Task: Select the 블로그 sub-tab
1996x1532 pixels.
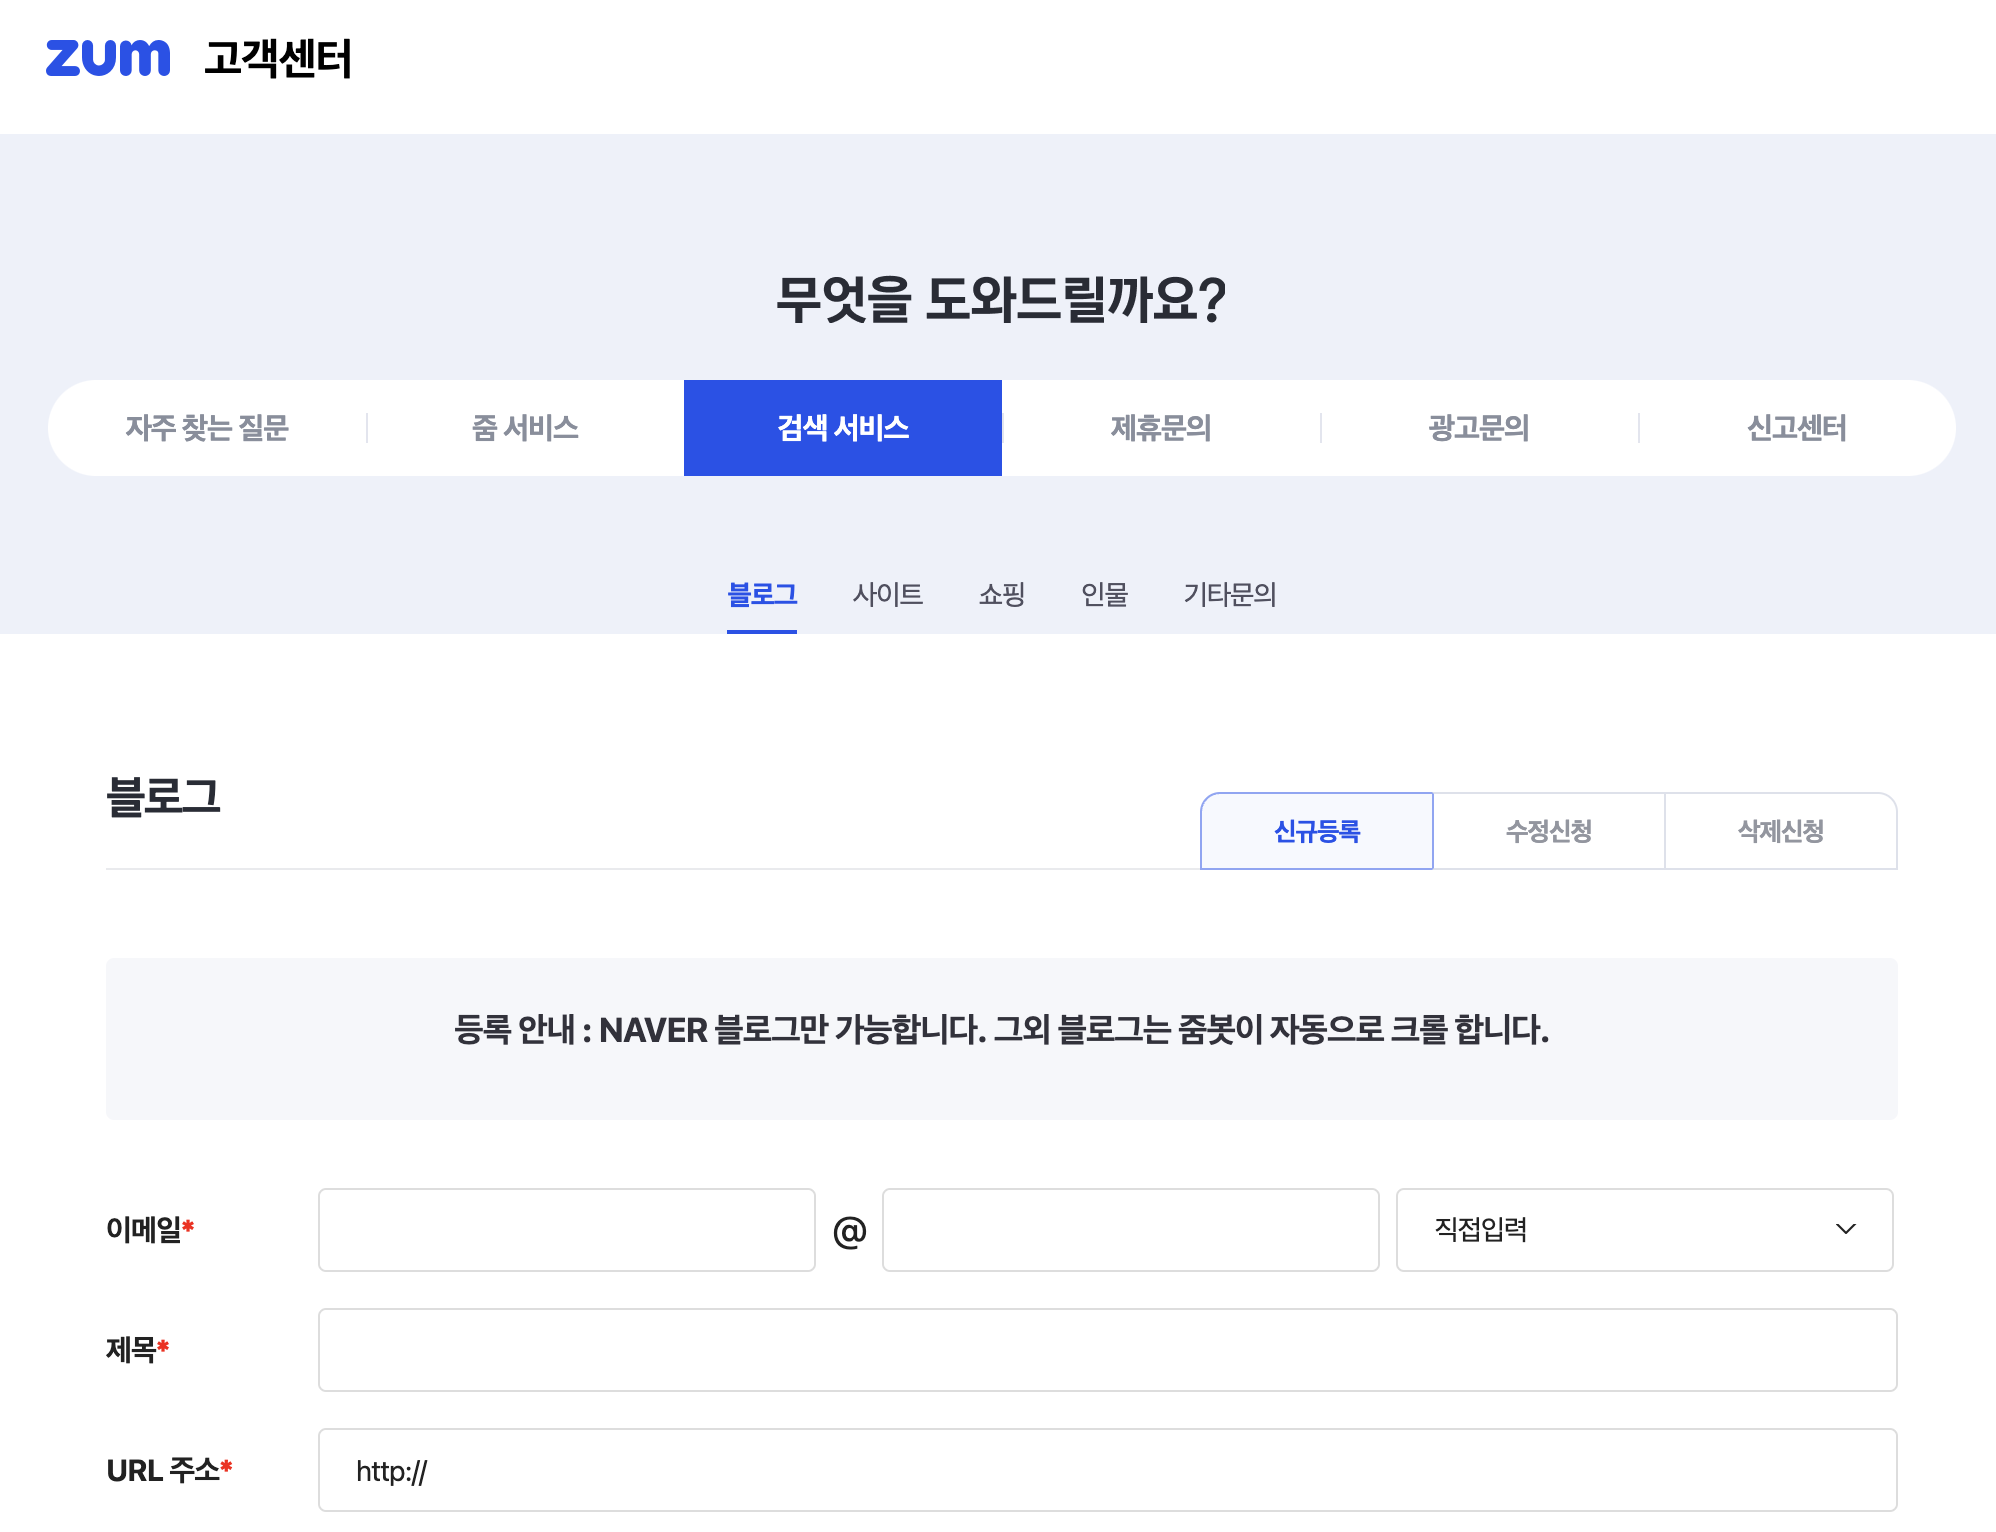Action: pos(762,594)
